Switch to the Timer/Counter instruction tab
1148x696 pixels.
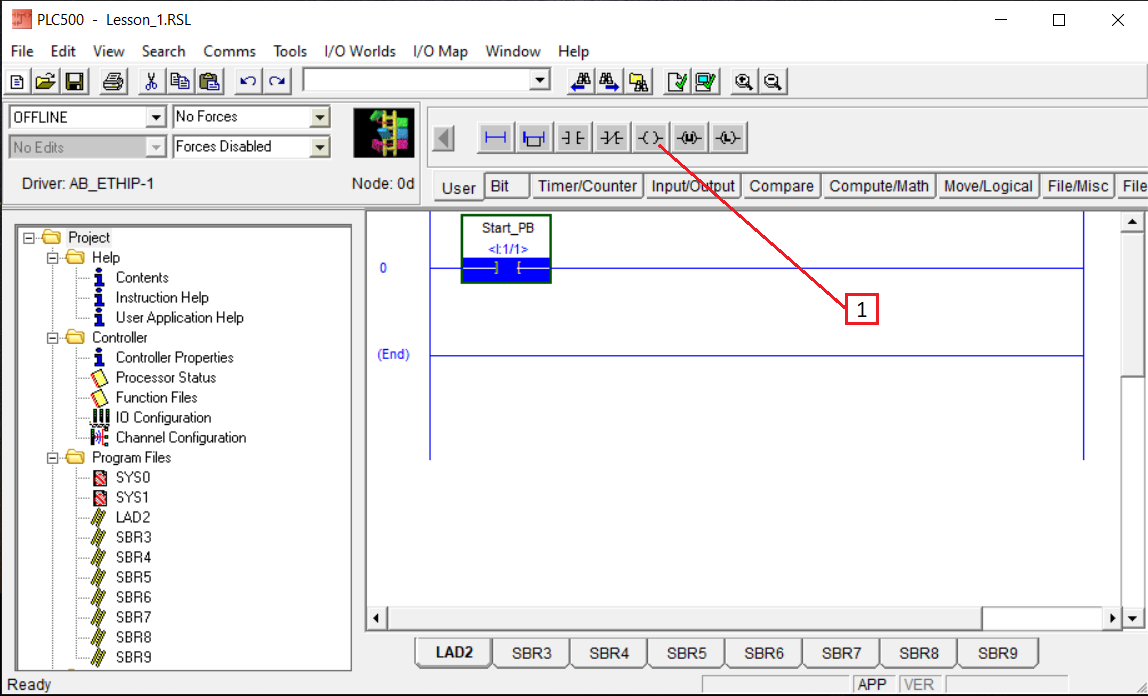click(x=587, y=186)
